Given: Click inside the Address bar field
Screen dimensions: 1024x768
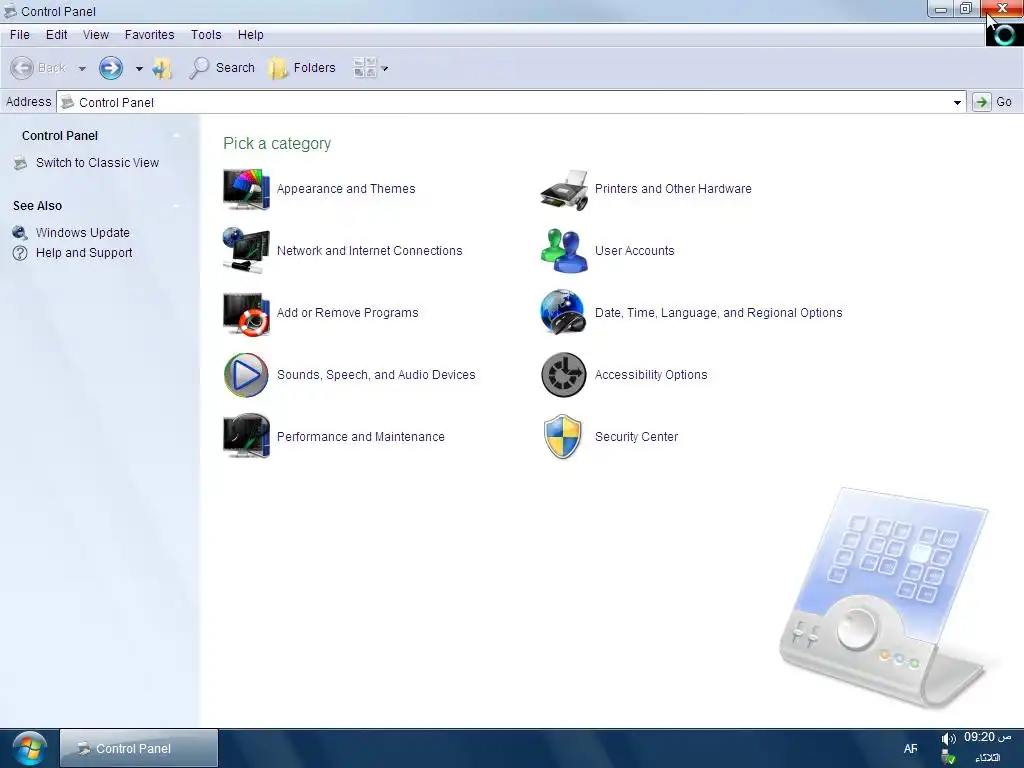Looking at the screenshot, I should [x=511, y=103].
